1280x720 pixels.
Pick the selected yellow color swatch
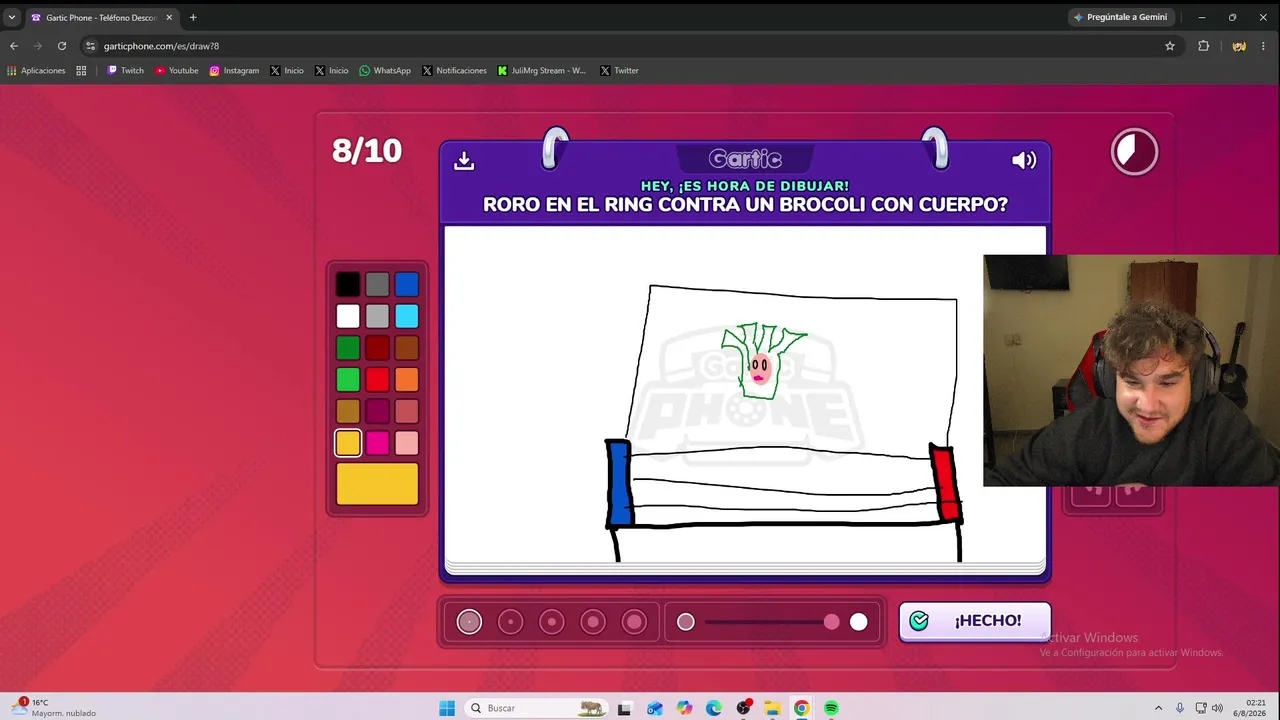point(348,443)
